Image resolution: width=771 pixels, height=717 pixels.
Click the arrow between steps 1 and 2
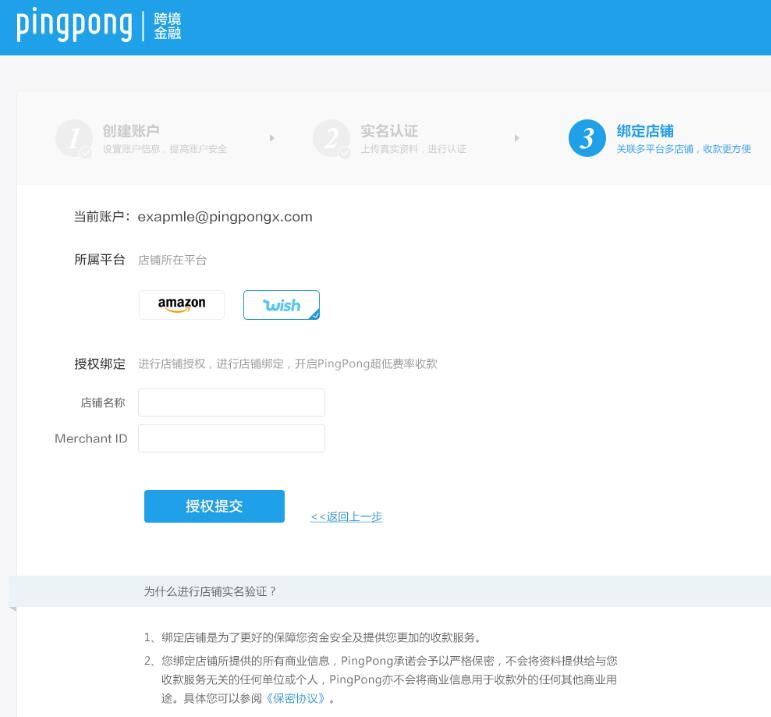coord(272,138)
